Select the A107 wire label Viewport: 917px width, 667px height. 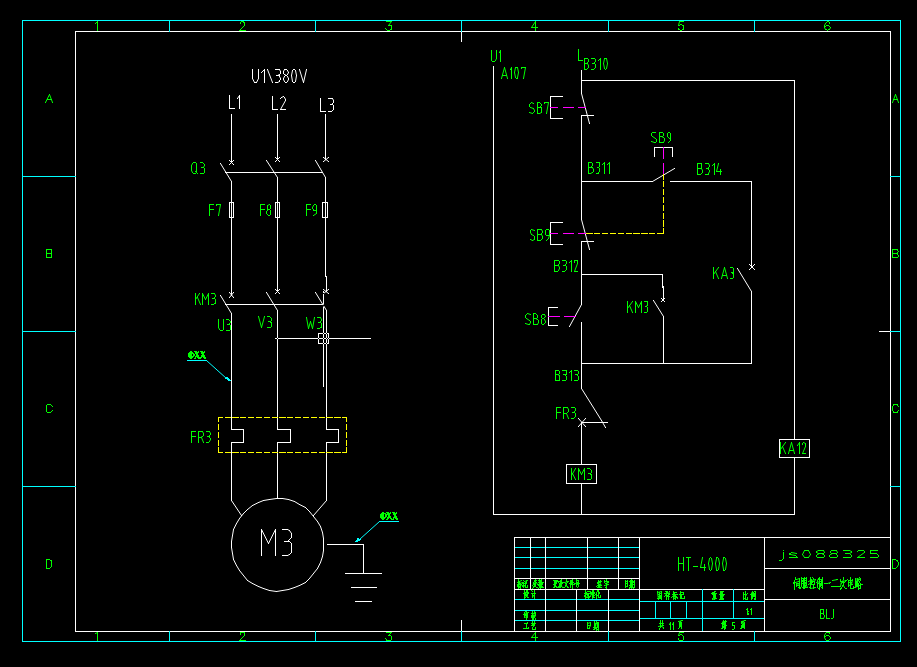(513, 74)
